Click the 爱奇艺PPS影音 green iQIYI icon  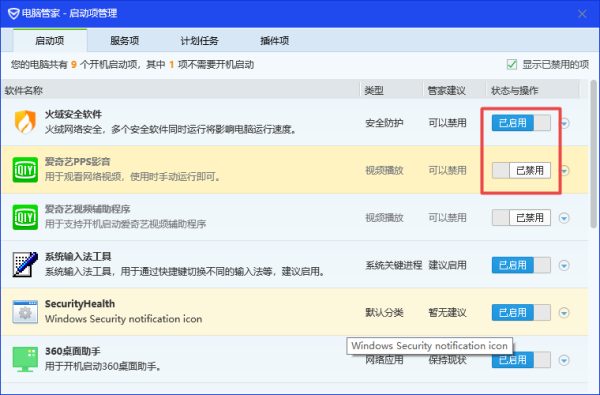coord(25,170)
